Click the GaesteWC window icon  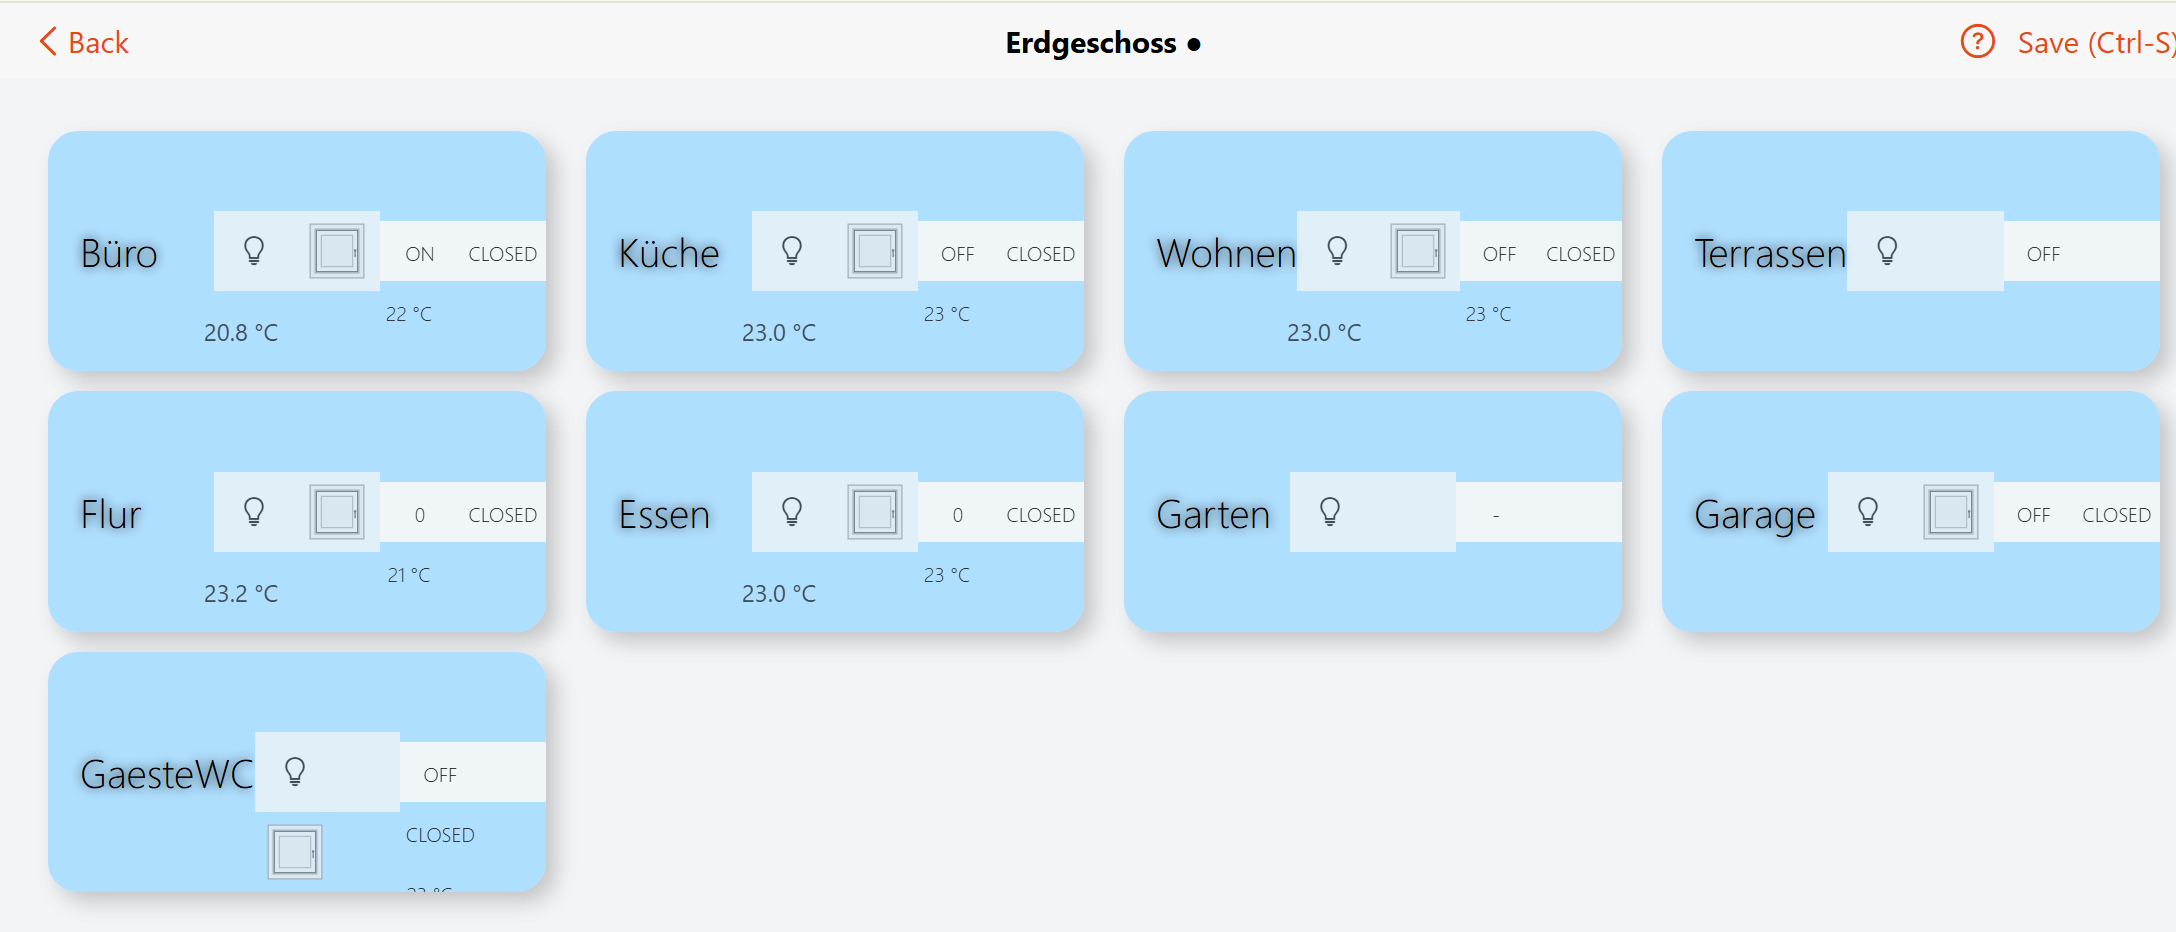click(295, 852)
